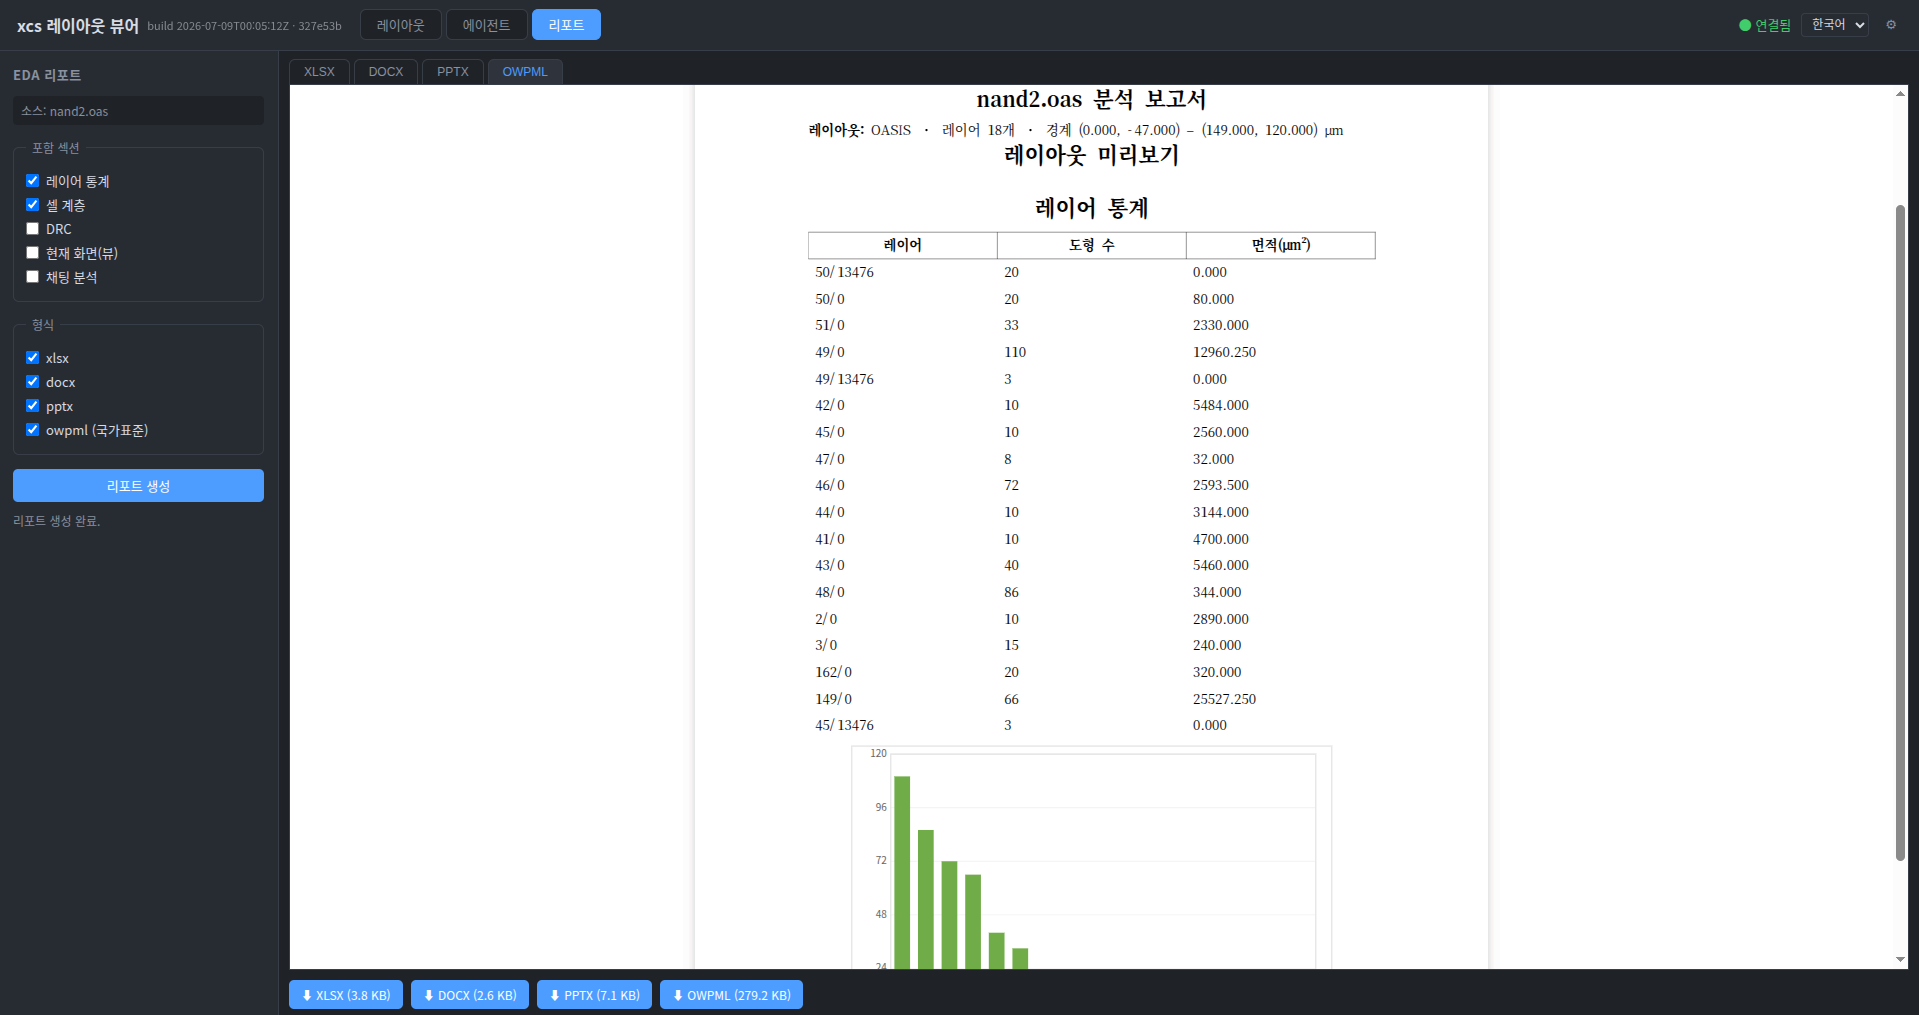Select the 리포트 tab
Viewport: 1919px width, 1015px height.
[x=566, y=25]
